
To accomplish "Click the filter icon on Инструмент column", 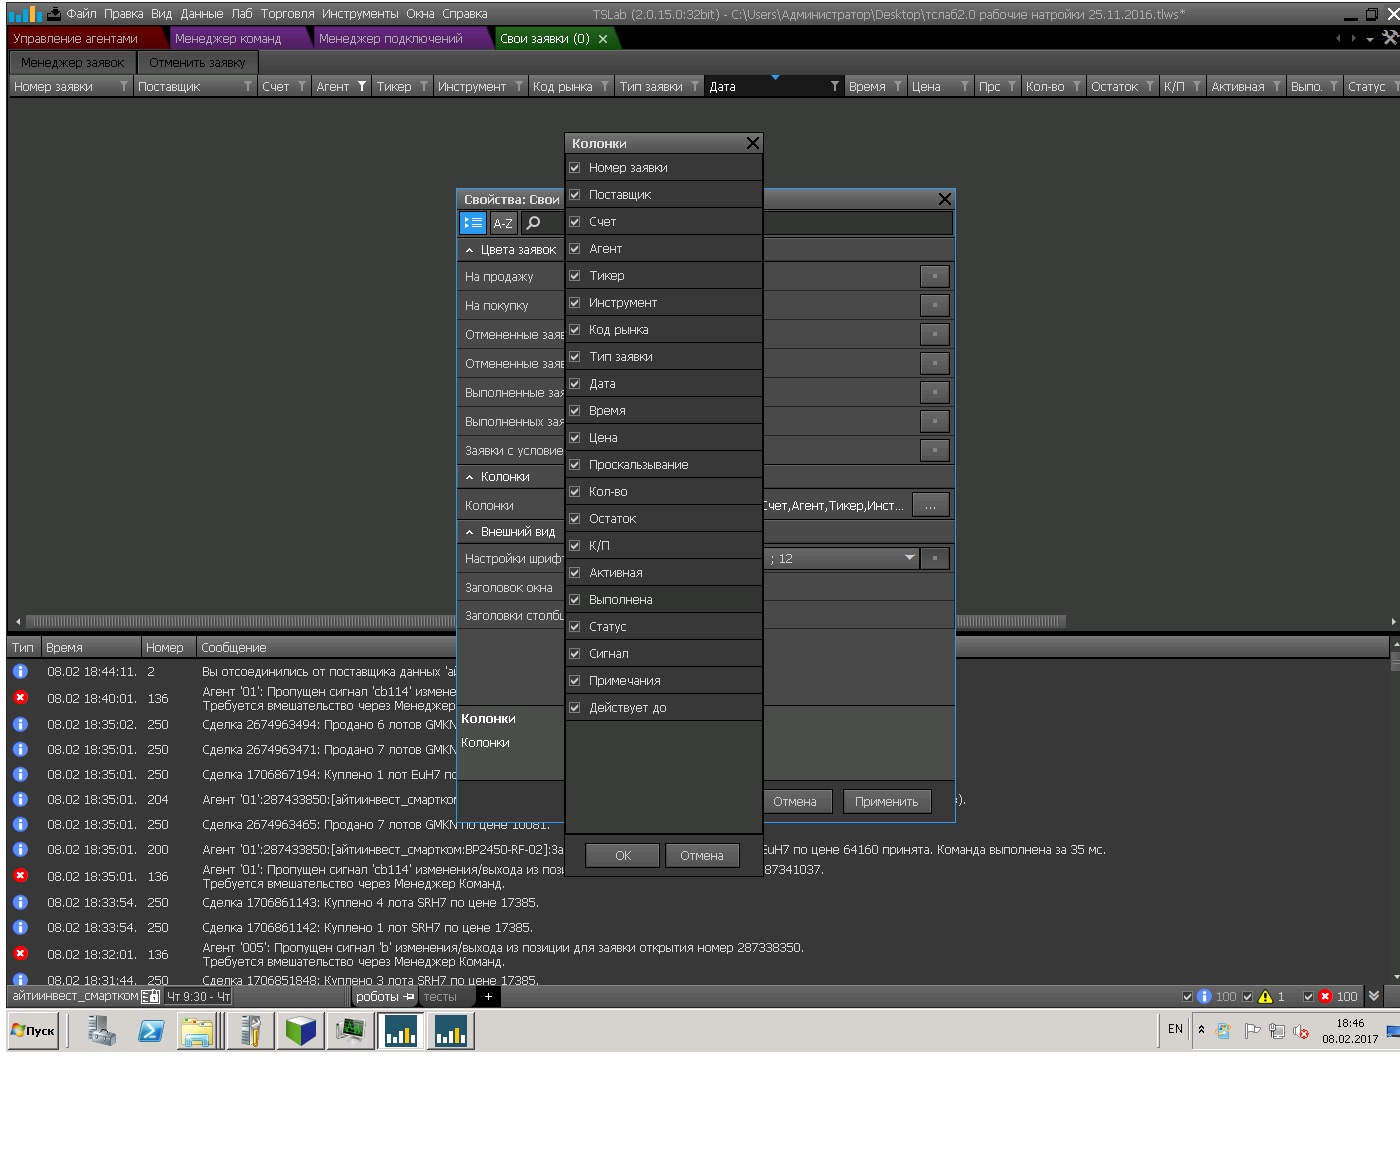I will 519,87.
